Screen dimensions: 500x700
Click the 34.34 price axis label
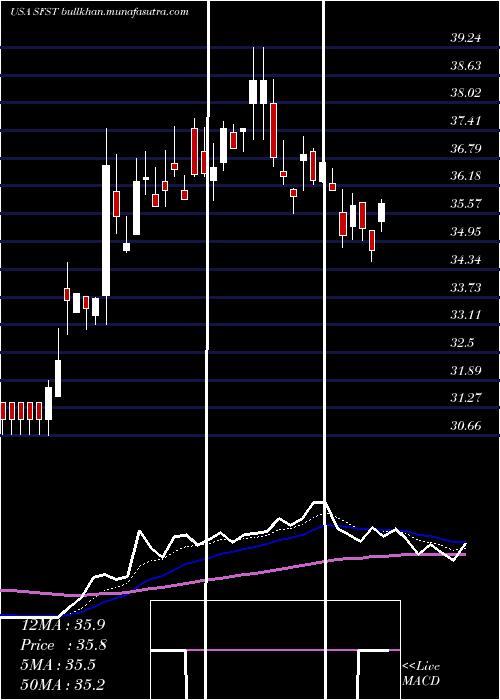pos(466,259)
